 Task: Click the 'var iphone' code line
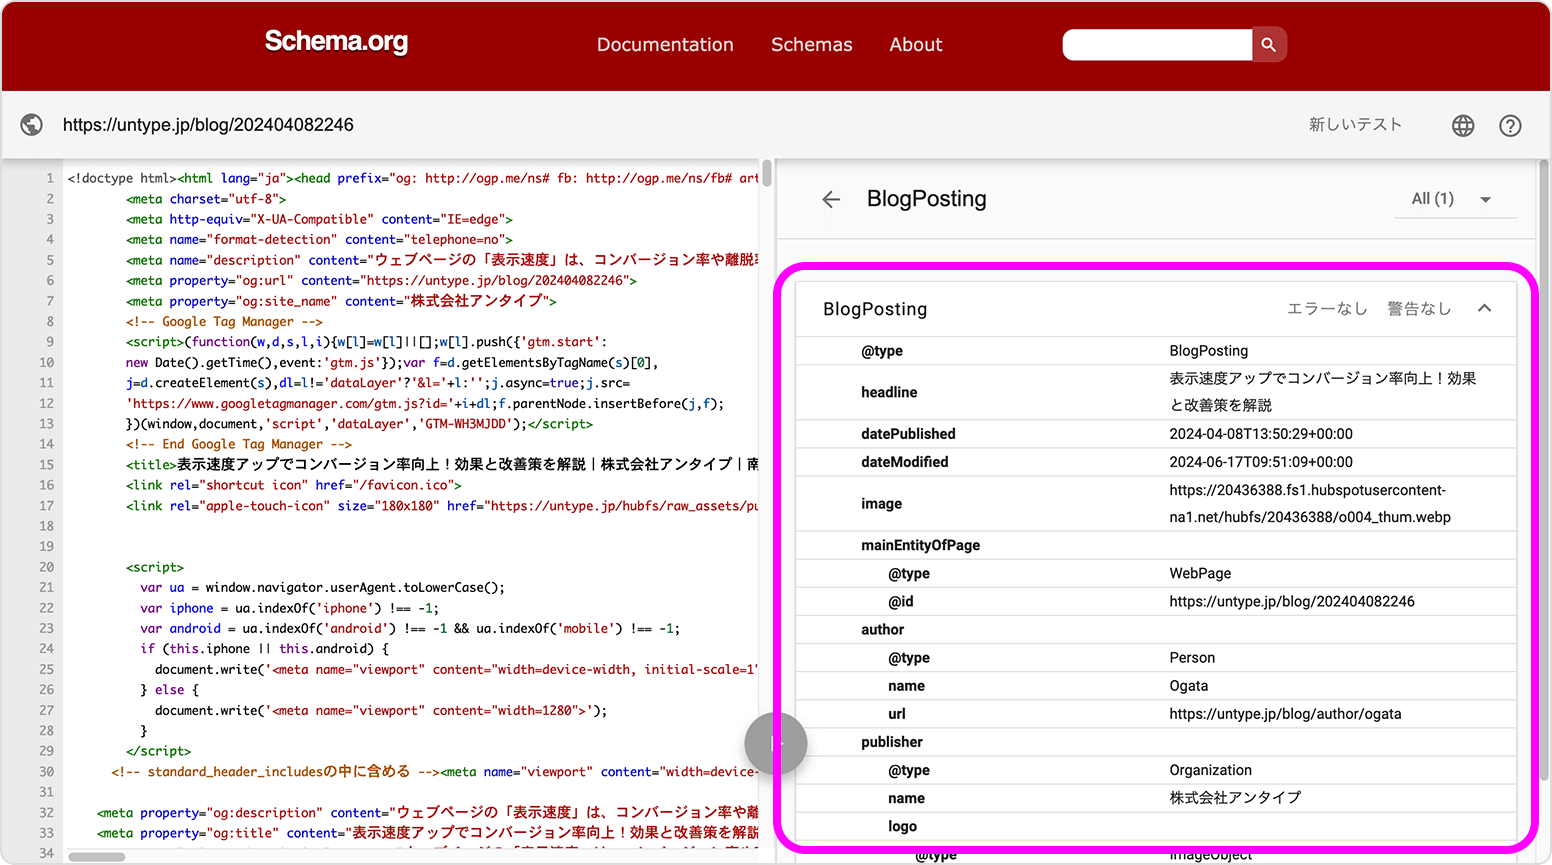tap(290, 608)
